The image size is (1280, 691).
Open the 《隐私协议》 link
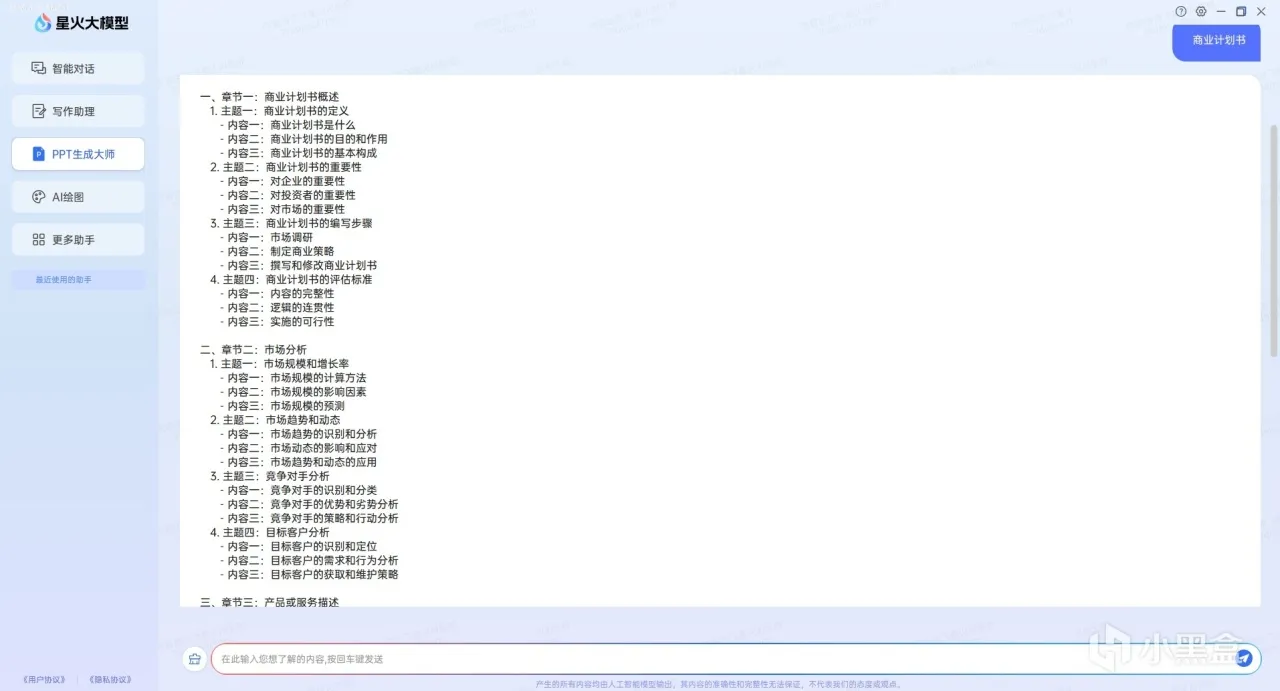(110, 680)
